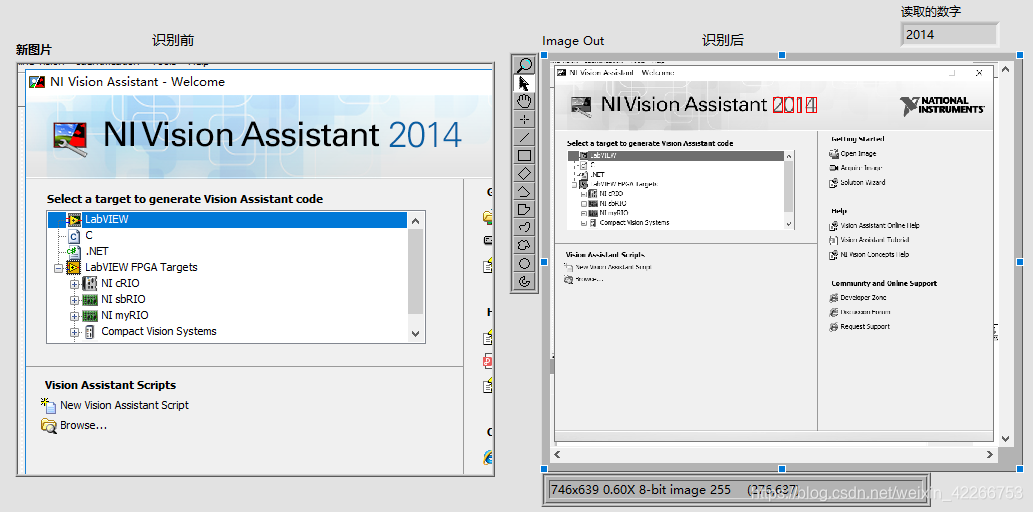
Task: Select Compact Vision Systems row in Image Out
Action: [634, 223]
